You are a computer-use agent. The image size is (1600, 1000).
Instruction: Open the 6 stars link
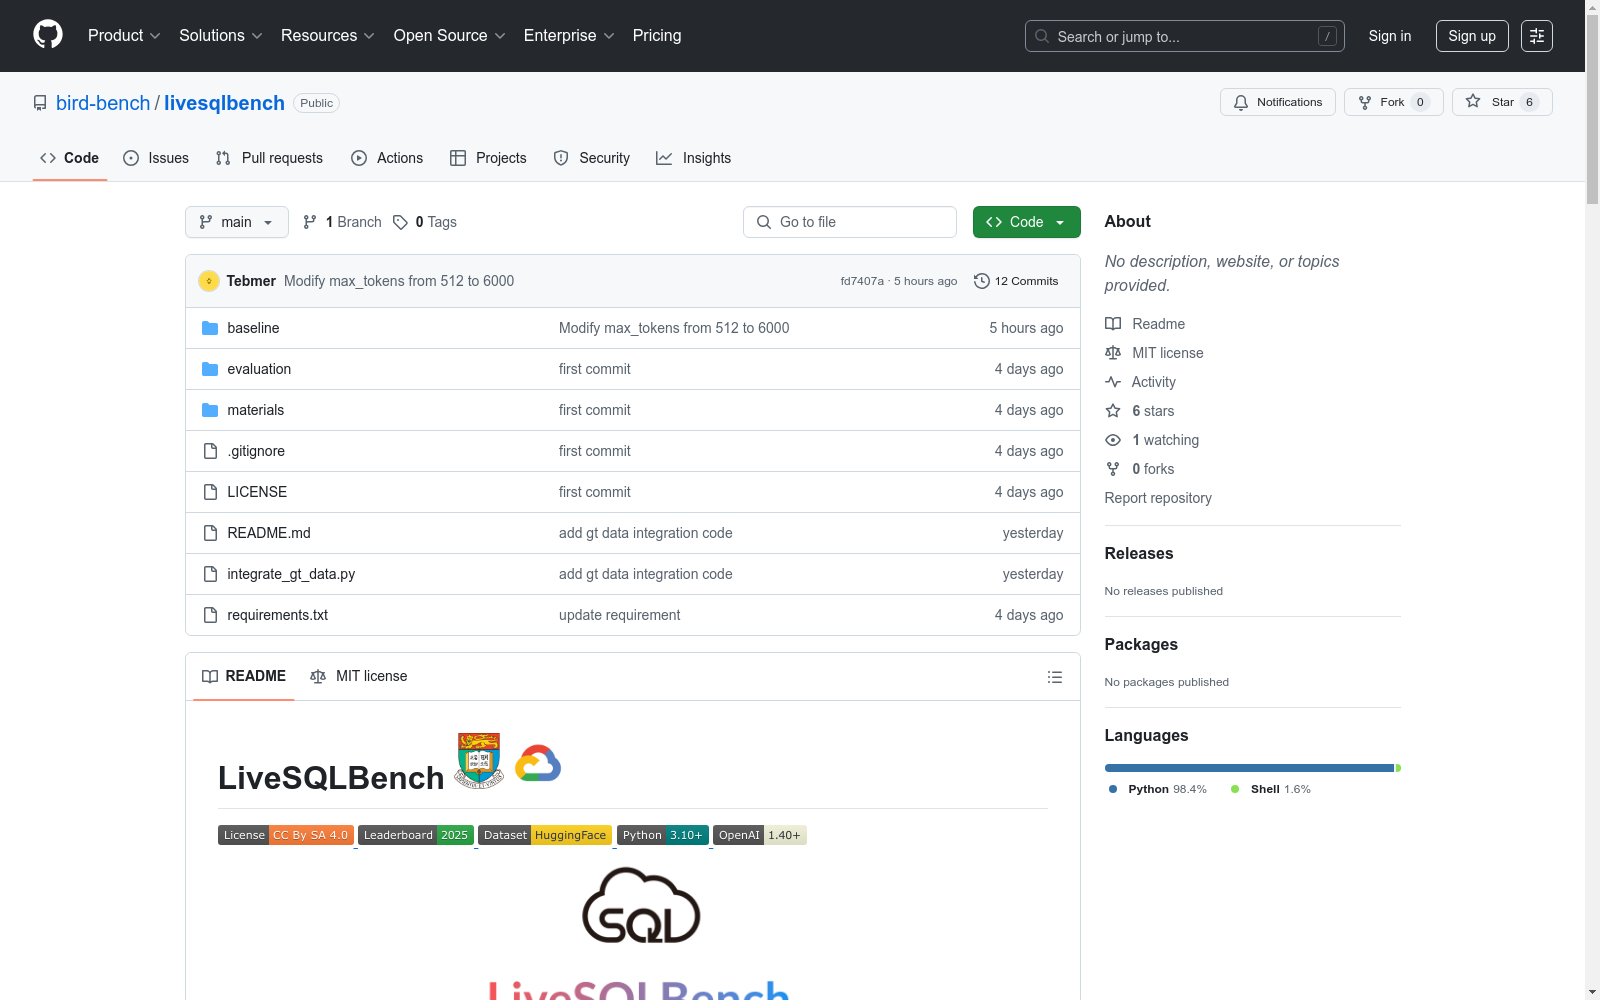coord(1140,411)
